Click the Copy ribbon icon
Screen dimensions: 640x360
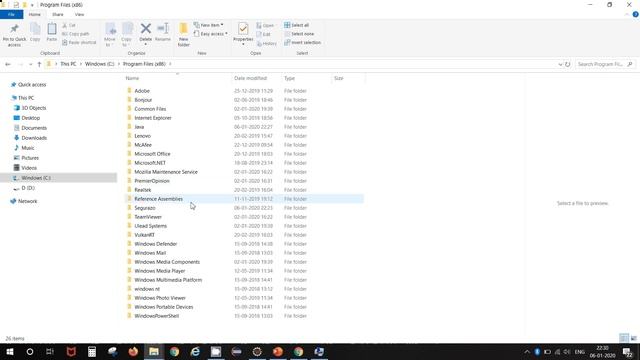tap(35, 32)
